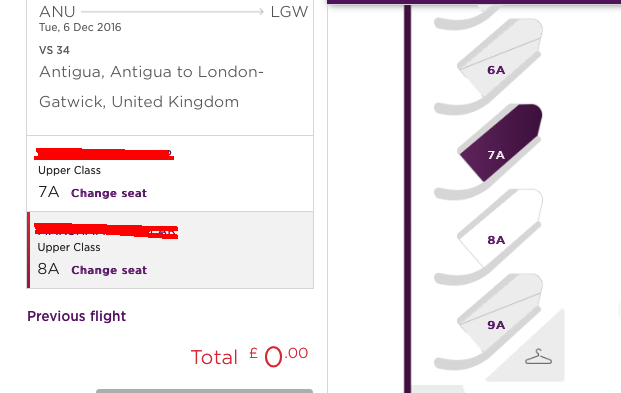The width and height of the screenshot is (621, 393).
Task: Click Change seat next to 8A
Action: (109, 270)
